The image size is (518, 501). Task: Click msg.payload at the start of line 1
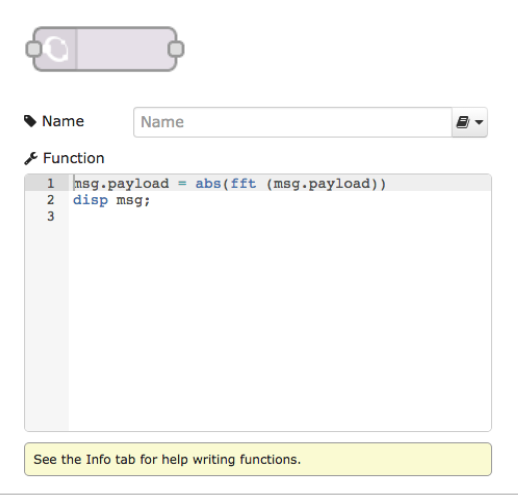(x=121, y=184)
